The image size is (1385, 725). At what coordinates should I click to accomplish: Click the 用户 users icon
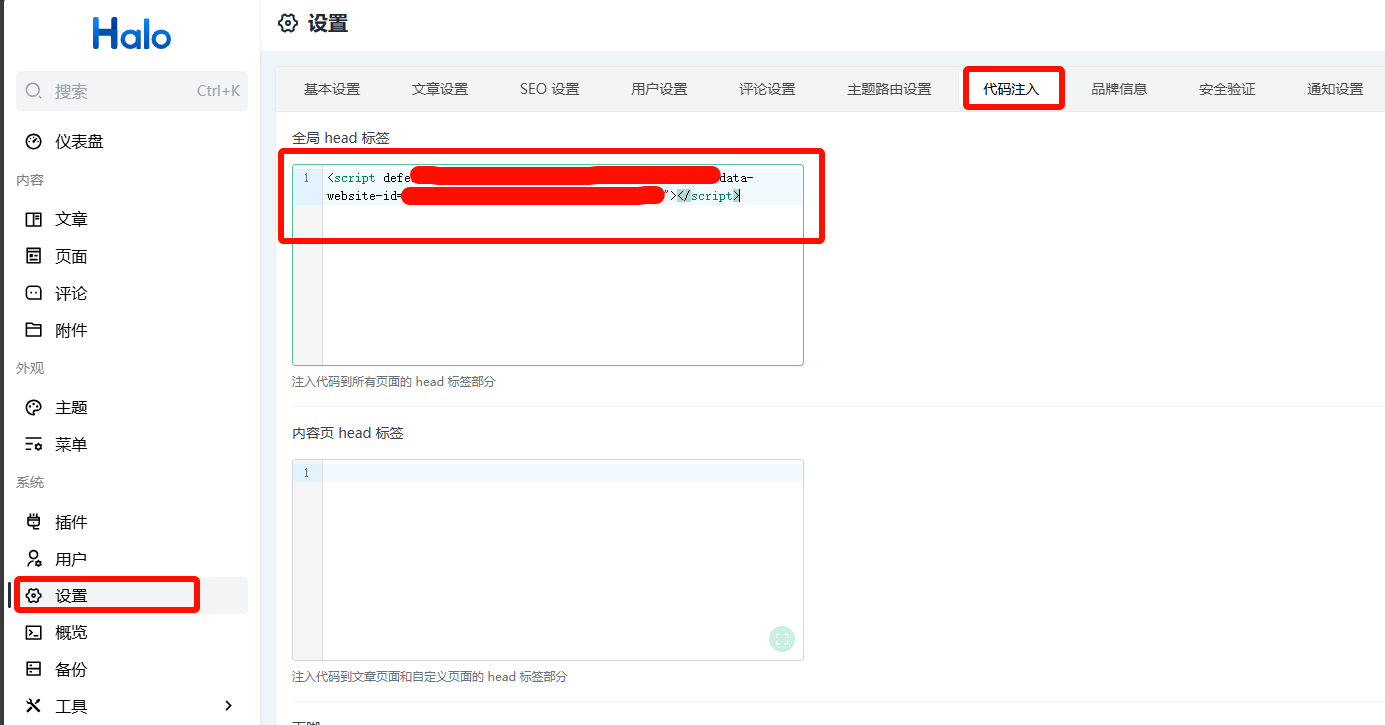(34, 559)
